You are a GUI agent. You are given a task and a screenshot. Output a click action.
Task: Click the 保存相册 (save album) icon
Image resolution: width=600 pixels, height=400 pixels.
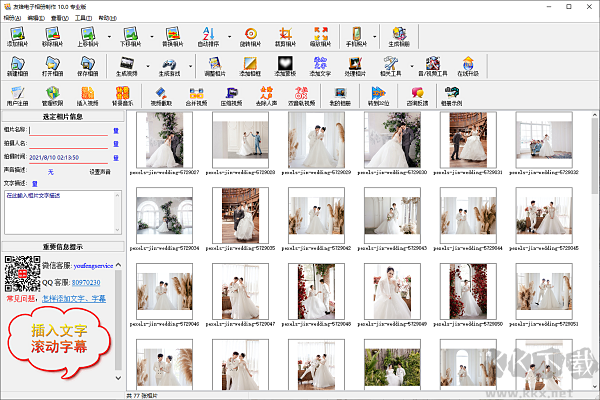pyautogui.click(x=88, y=69)
